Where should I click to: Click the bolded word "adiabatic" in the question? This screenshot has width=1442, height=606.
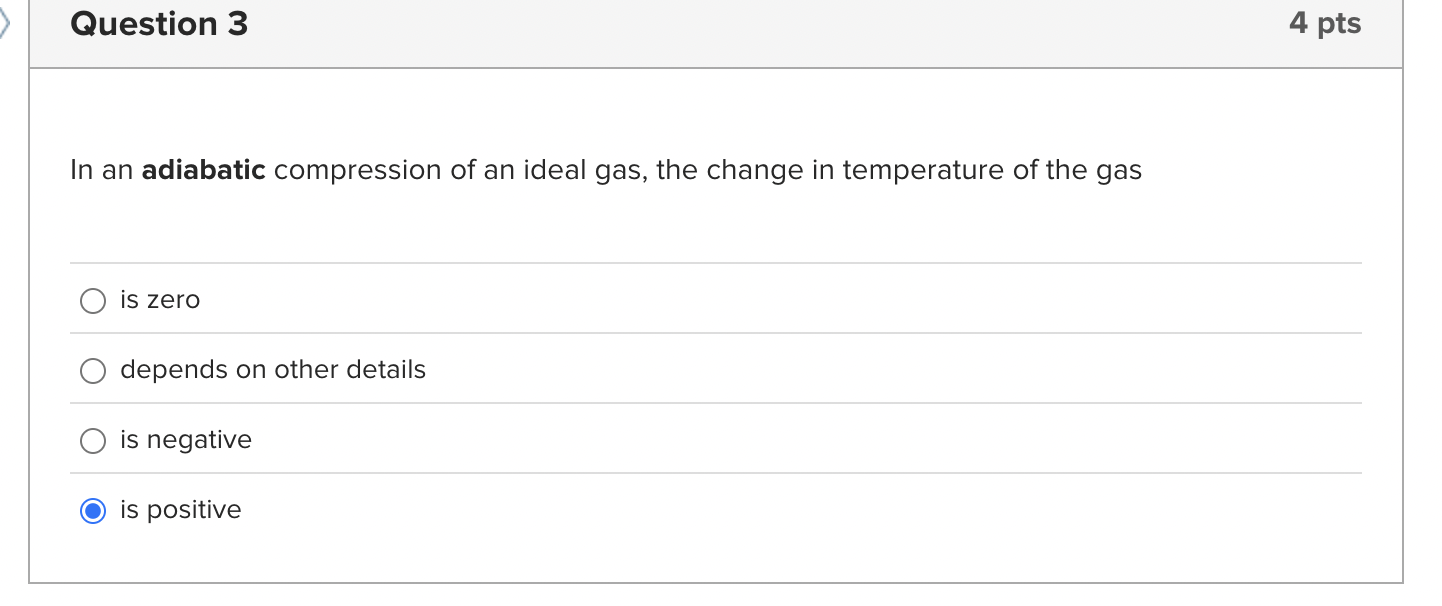(x=204, y=170)
